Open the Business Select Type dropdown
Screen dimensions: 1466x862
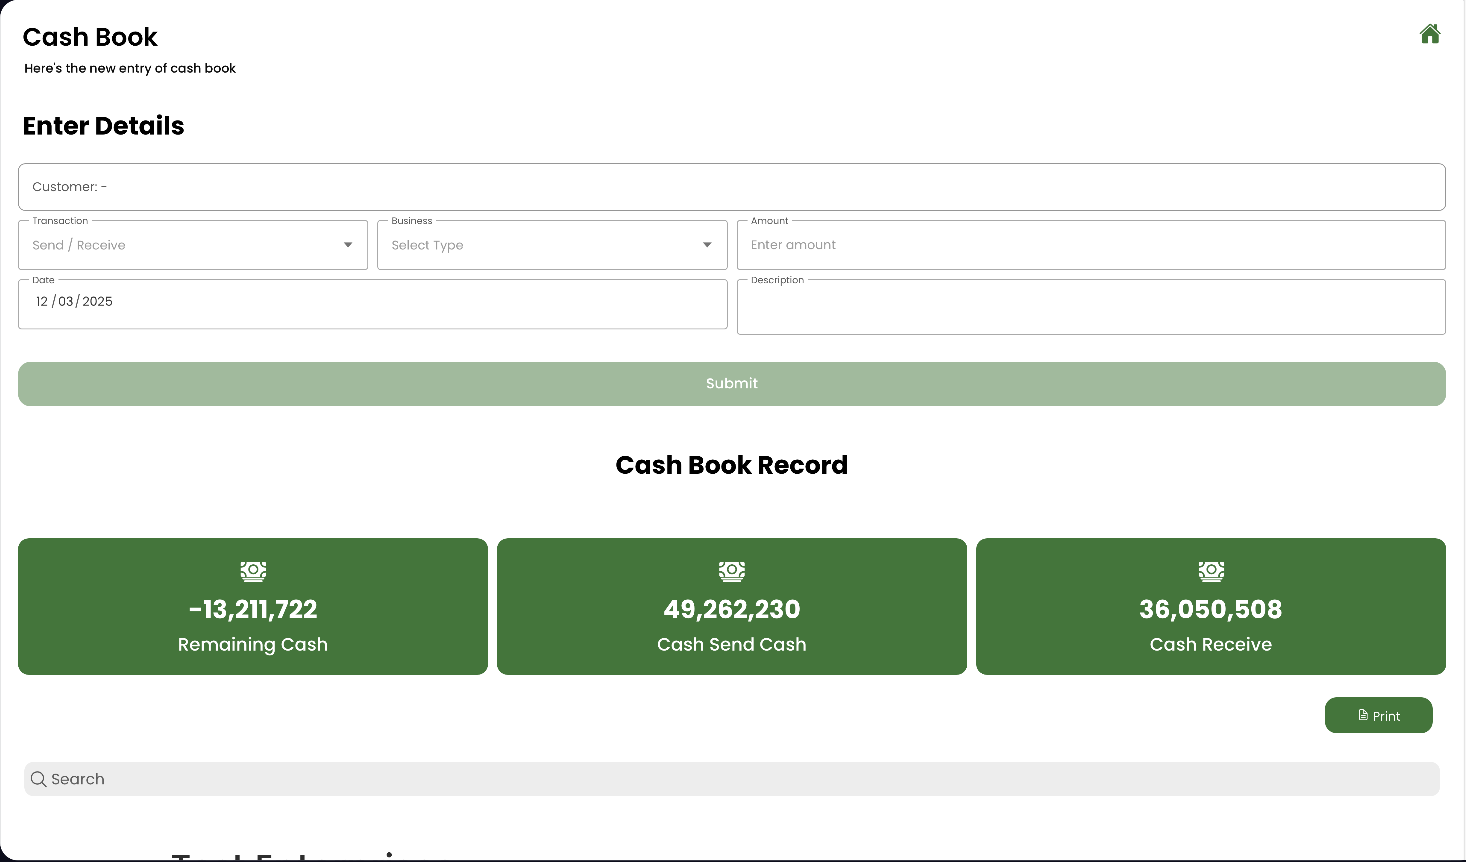point(551,244)
